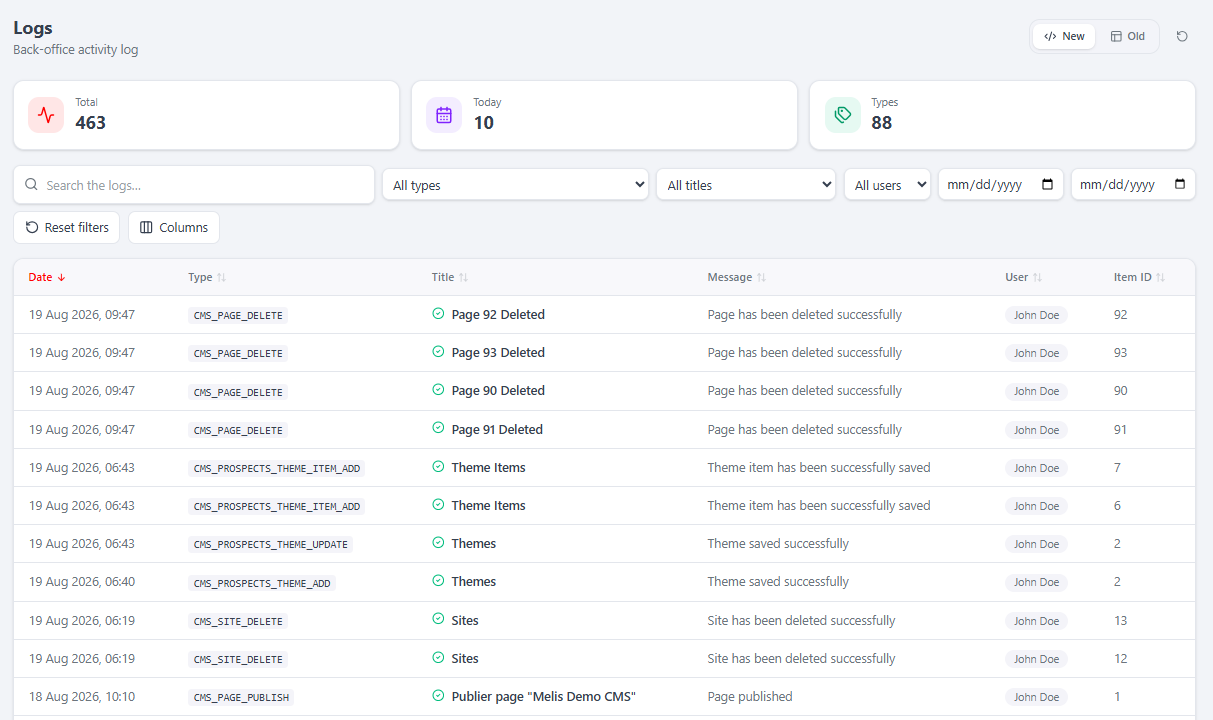Screen dimensions: 1213x720
Task: Switch to the New view
Action: (x=1064, y=36)
